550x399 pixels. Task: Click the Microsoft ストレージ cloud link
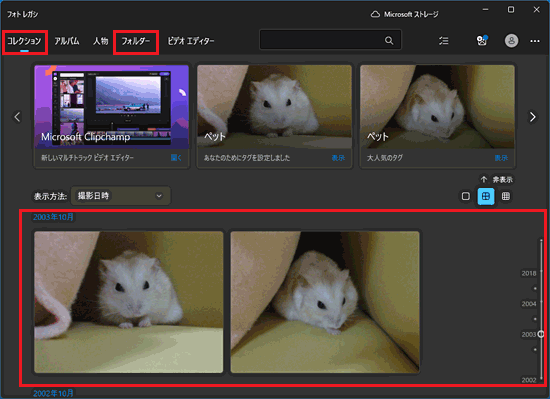404,14
